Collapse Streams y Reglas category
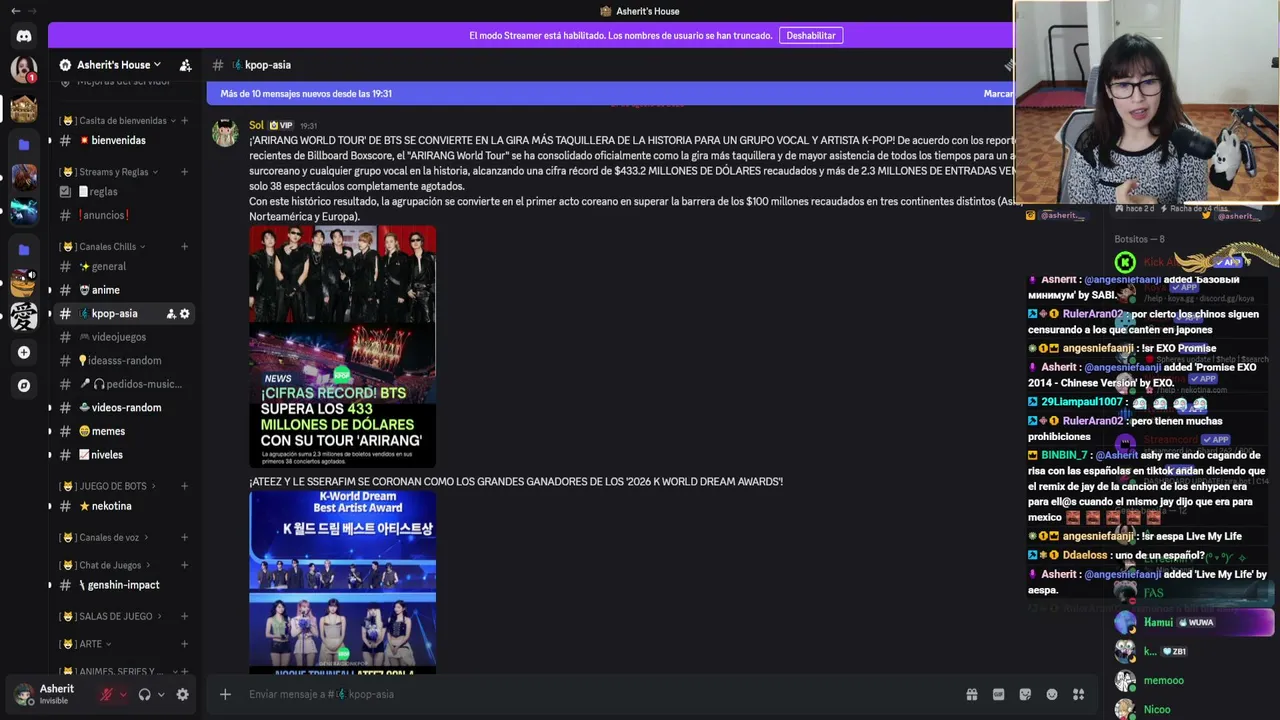The height and width of the screenshot is (720, 1280). click(x=110, y=172)
